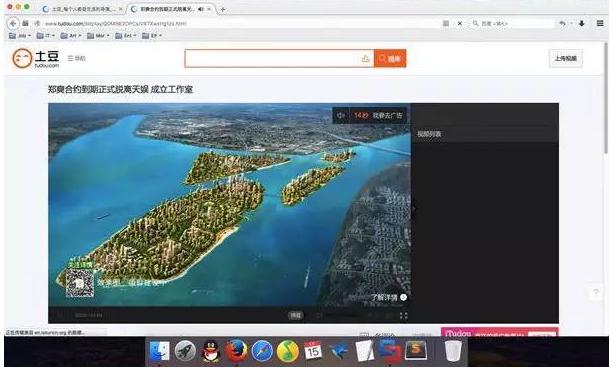614x374 pixels.
Task: Open the Firefox hamburger menu
Action: click(600, 23)
